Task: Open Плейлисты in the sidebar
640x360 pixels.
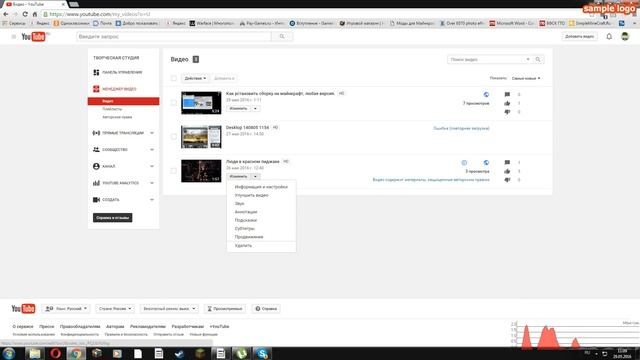Action: click(112, 109)
